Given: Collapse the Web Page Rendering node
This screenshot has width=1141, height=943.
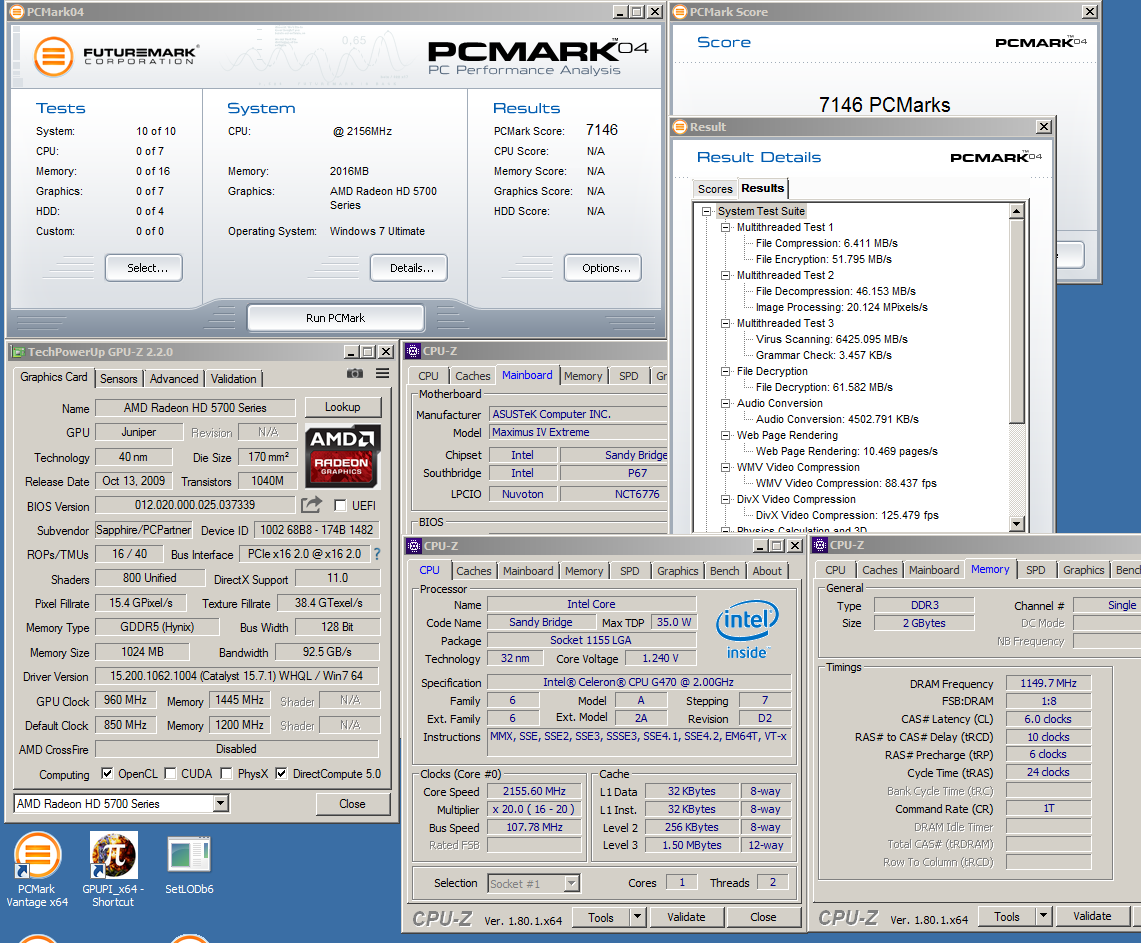Looking at the screenshot, I should (x=725, y=435).
